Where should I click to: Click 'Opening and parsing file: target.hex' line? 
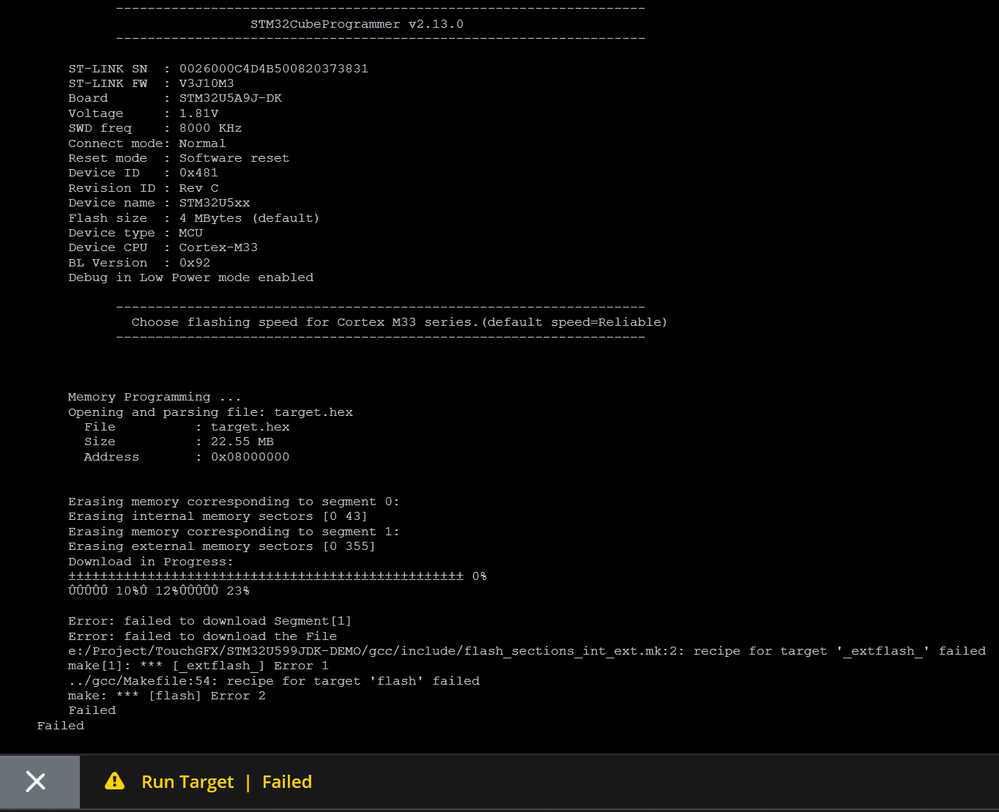[x=210, y=412]
